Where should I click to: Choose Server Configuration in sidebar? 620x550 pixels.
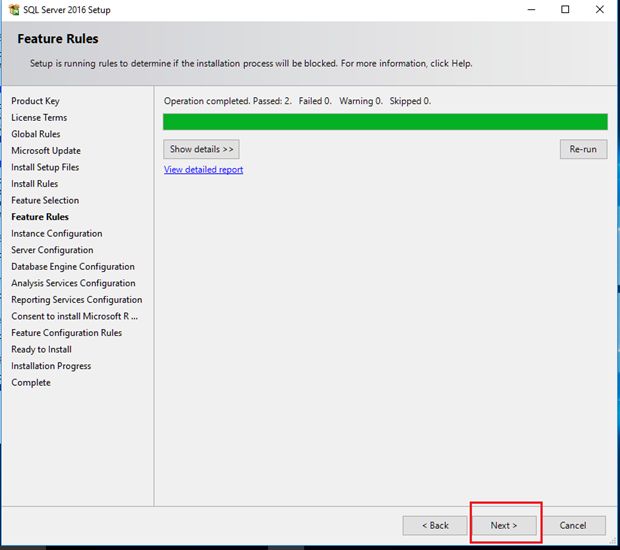52,250
